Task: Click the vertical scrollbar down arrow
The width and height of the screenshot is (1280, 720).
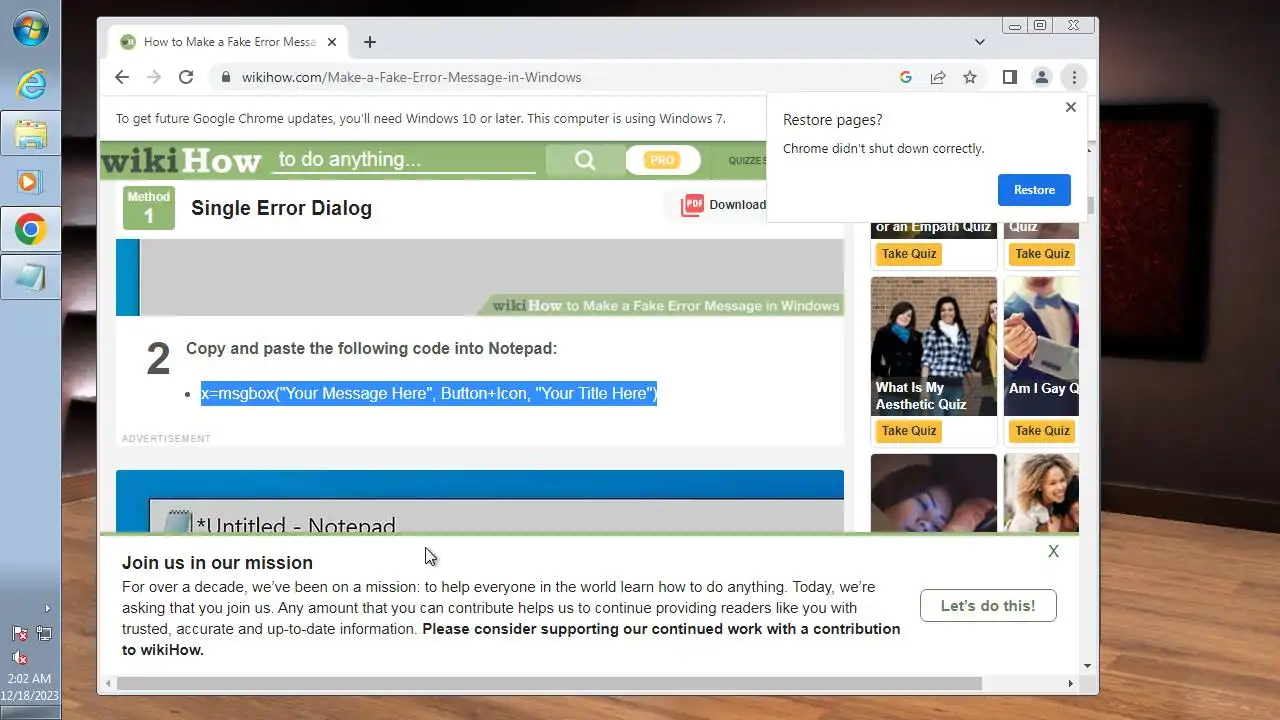Action: (1088, 666)
